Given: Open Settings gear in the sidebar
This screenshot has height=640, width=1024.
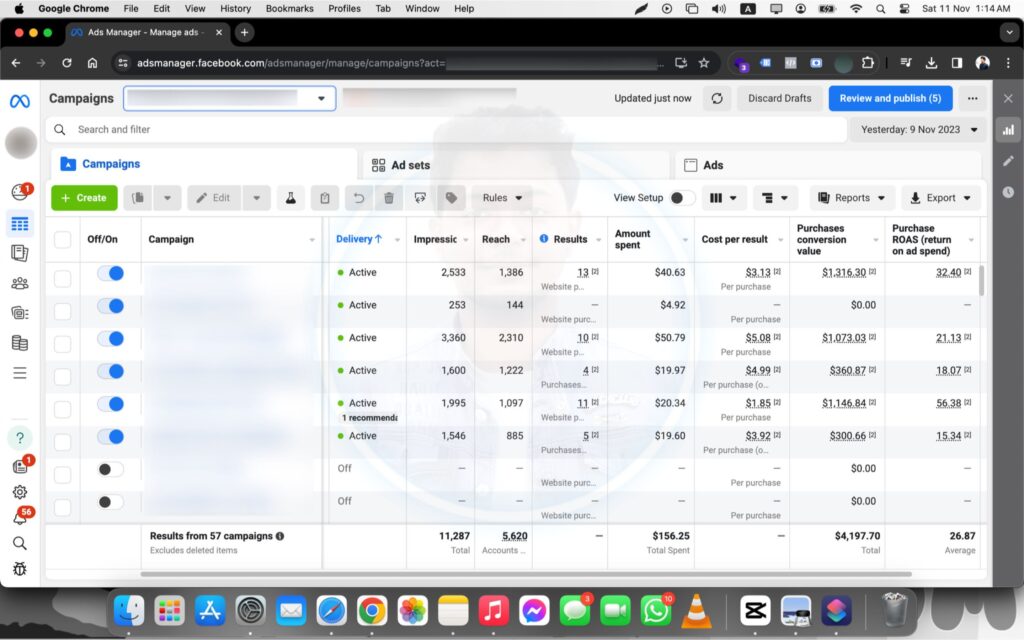Looking at the screenshot, I should (x=20, y=492).
